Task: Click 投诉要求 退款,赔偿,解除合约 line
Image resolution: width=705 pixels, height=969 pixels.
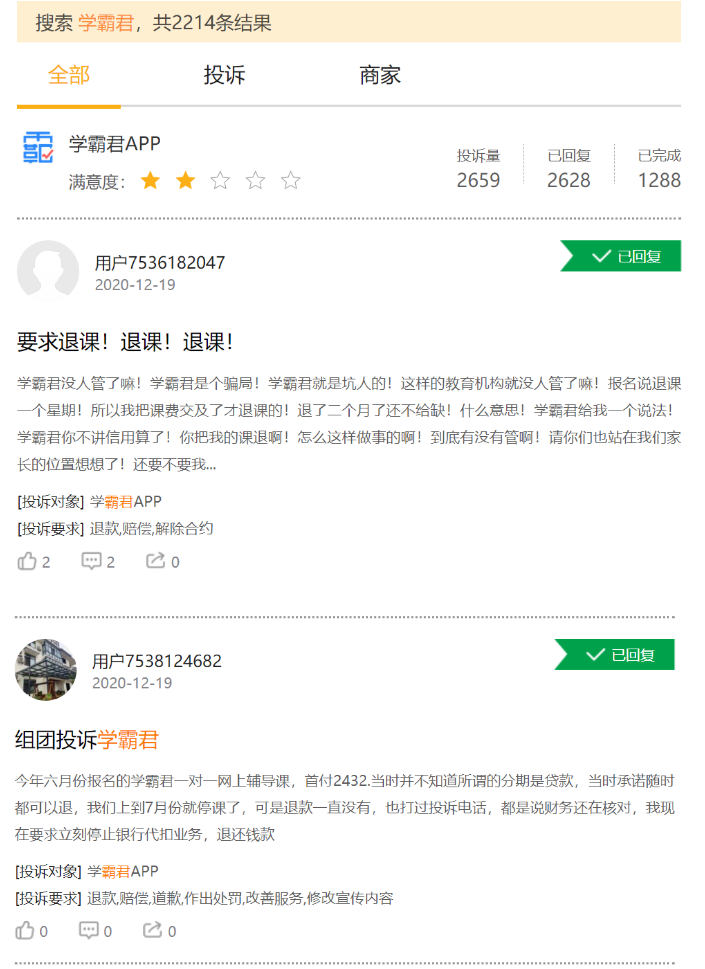Action: [x=115, y=528]
